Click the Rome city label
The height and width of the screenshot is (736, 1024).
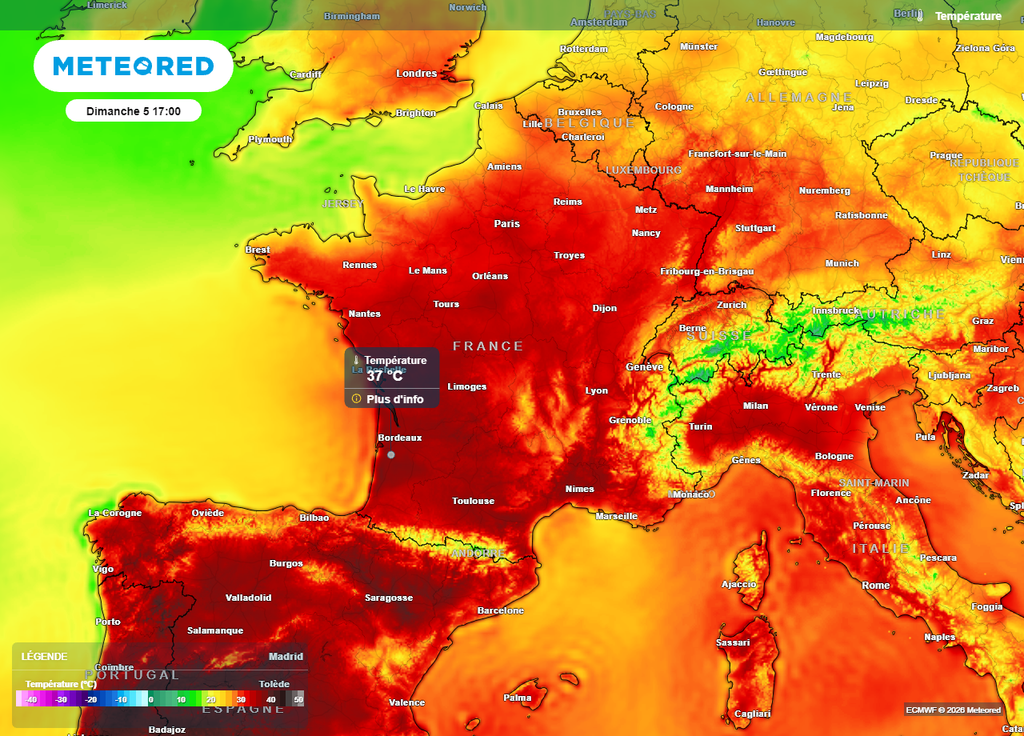(x=876, y=585)
